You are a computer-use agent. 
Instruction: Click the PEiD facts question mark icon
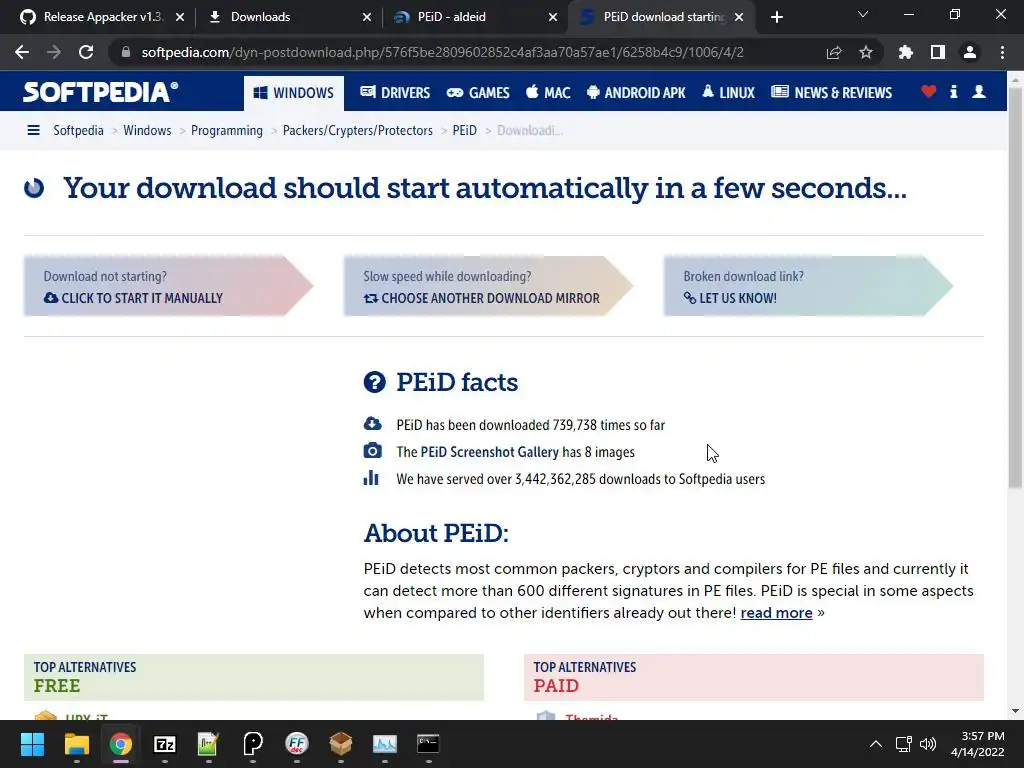(375, 382)
